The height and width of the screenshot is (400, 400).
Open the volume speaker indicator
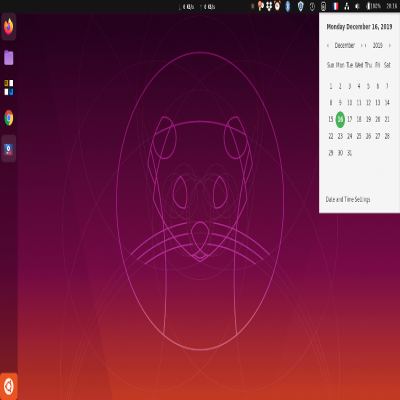pyautogui.click(x=357, y=6)
